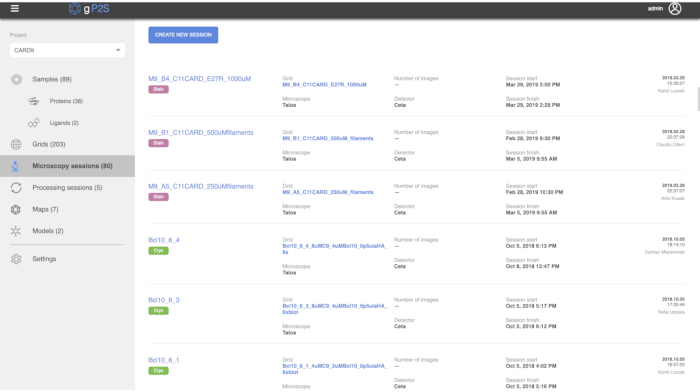The width and height of the screenshot is (700, 392).
Task: Open grid link Bcl10_6_3_8uMC9_4uMBcl10
Action: (335, 309)
